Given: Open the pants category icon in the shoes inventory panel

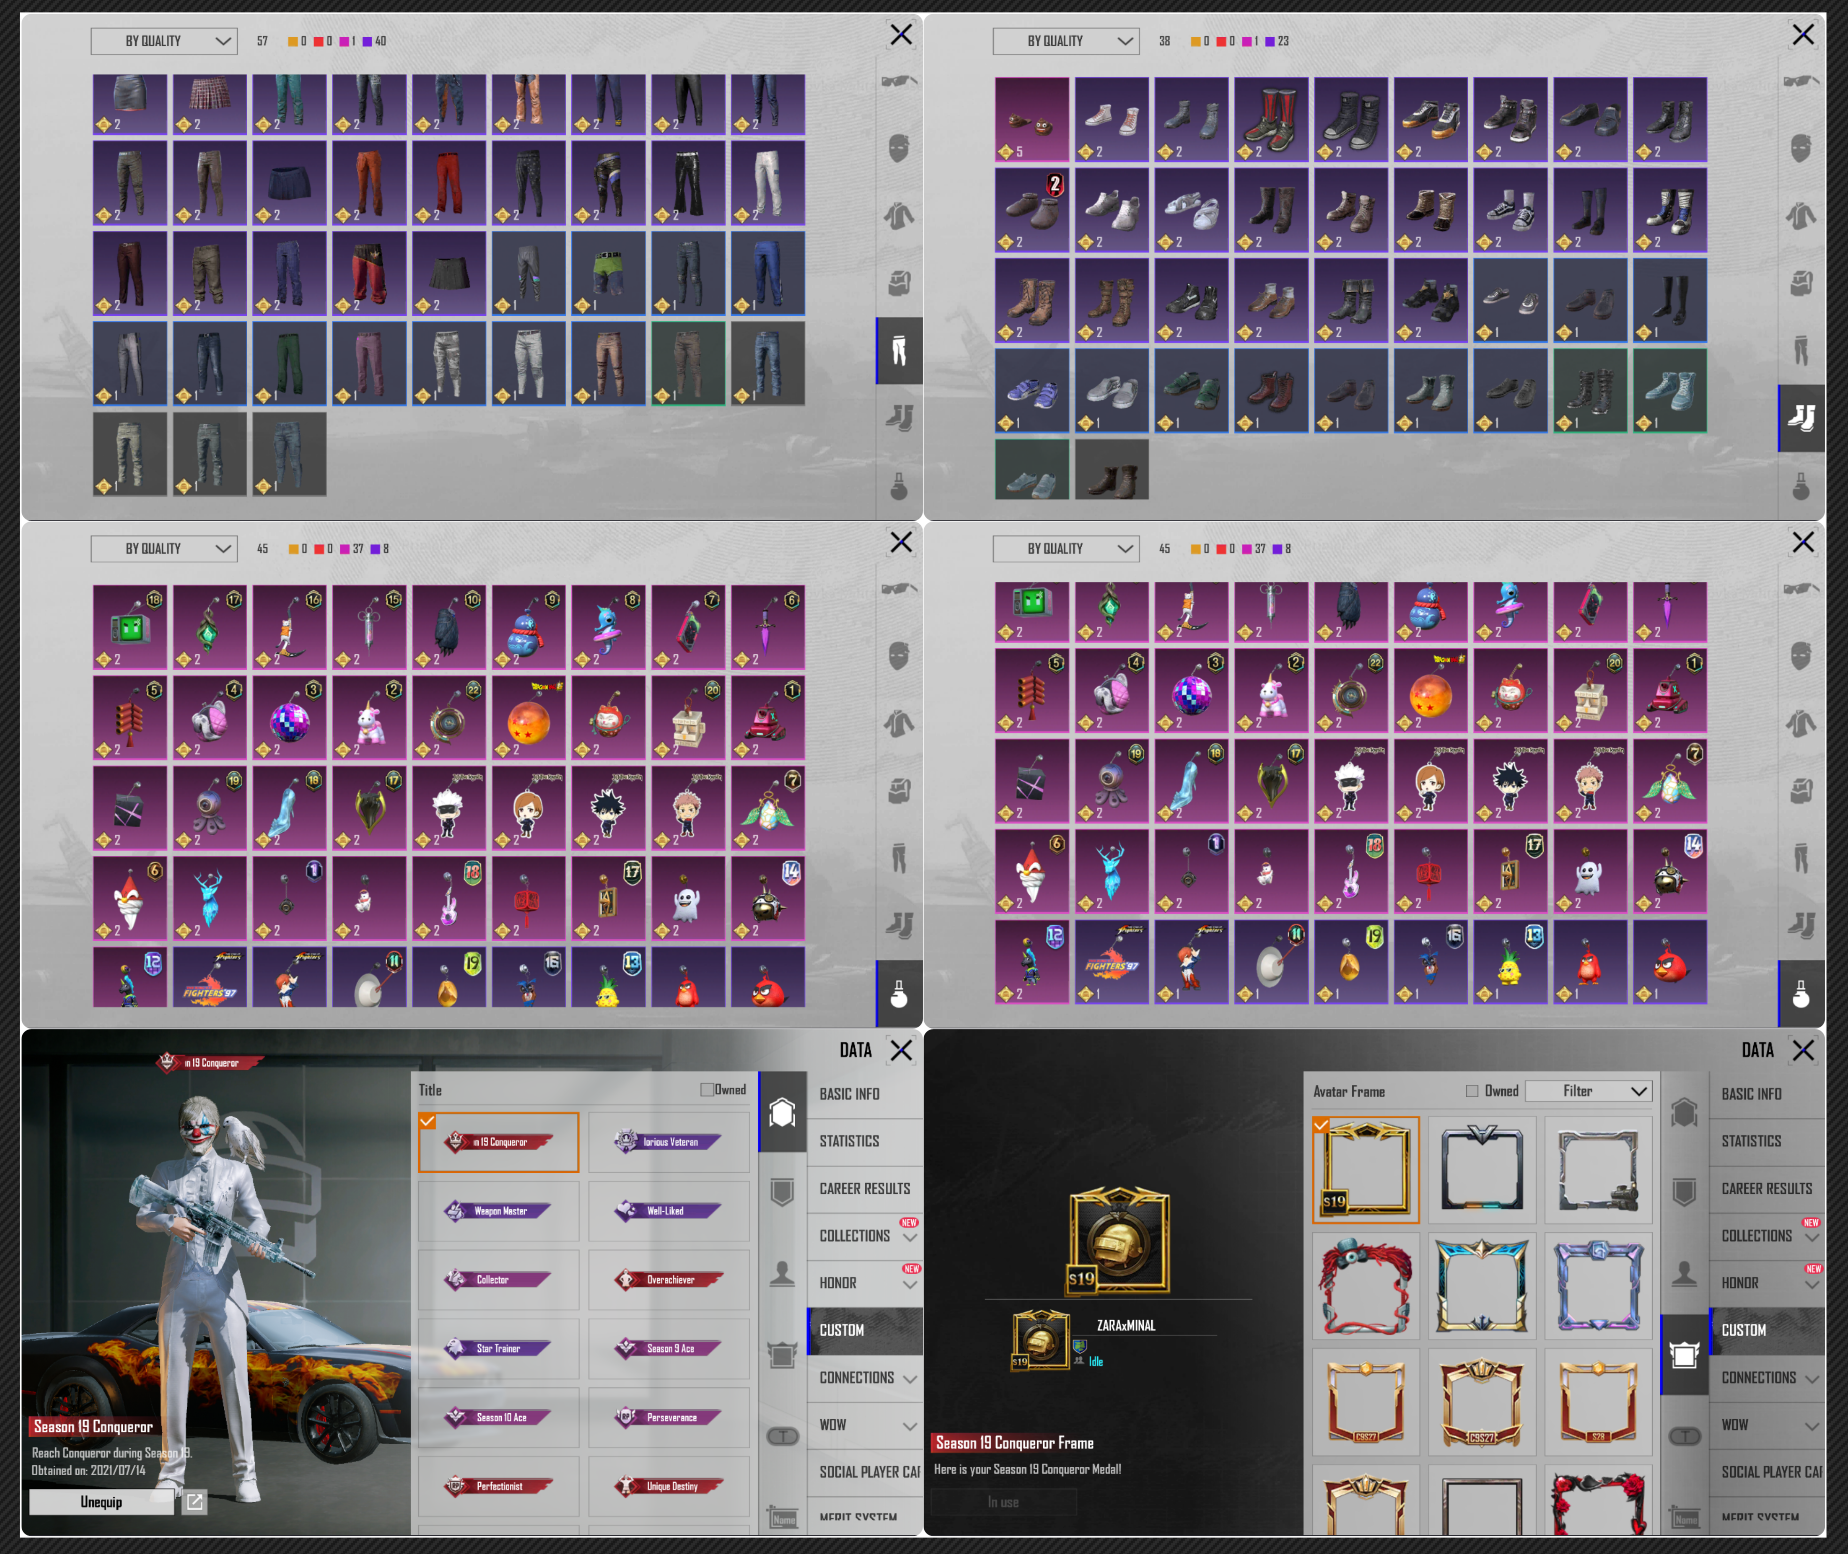Looking at the screenshot, I should point(1801,350).
